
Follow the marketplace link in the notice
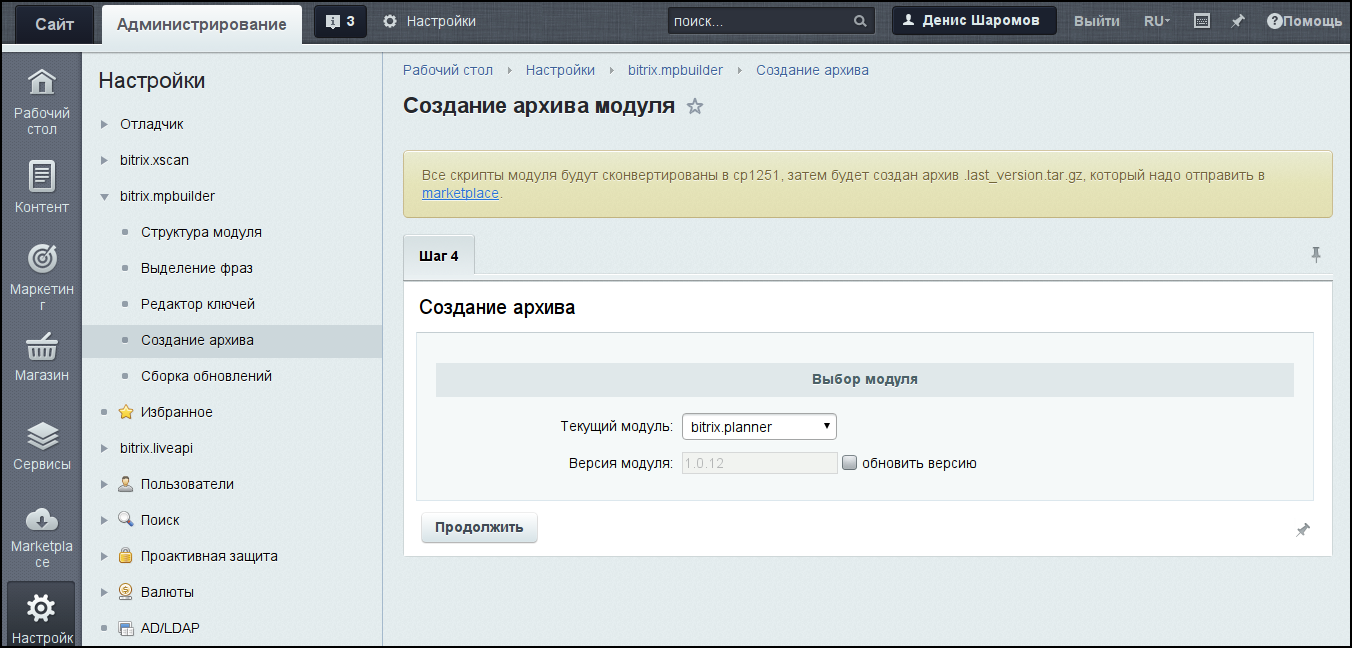(x=460, y=193)
